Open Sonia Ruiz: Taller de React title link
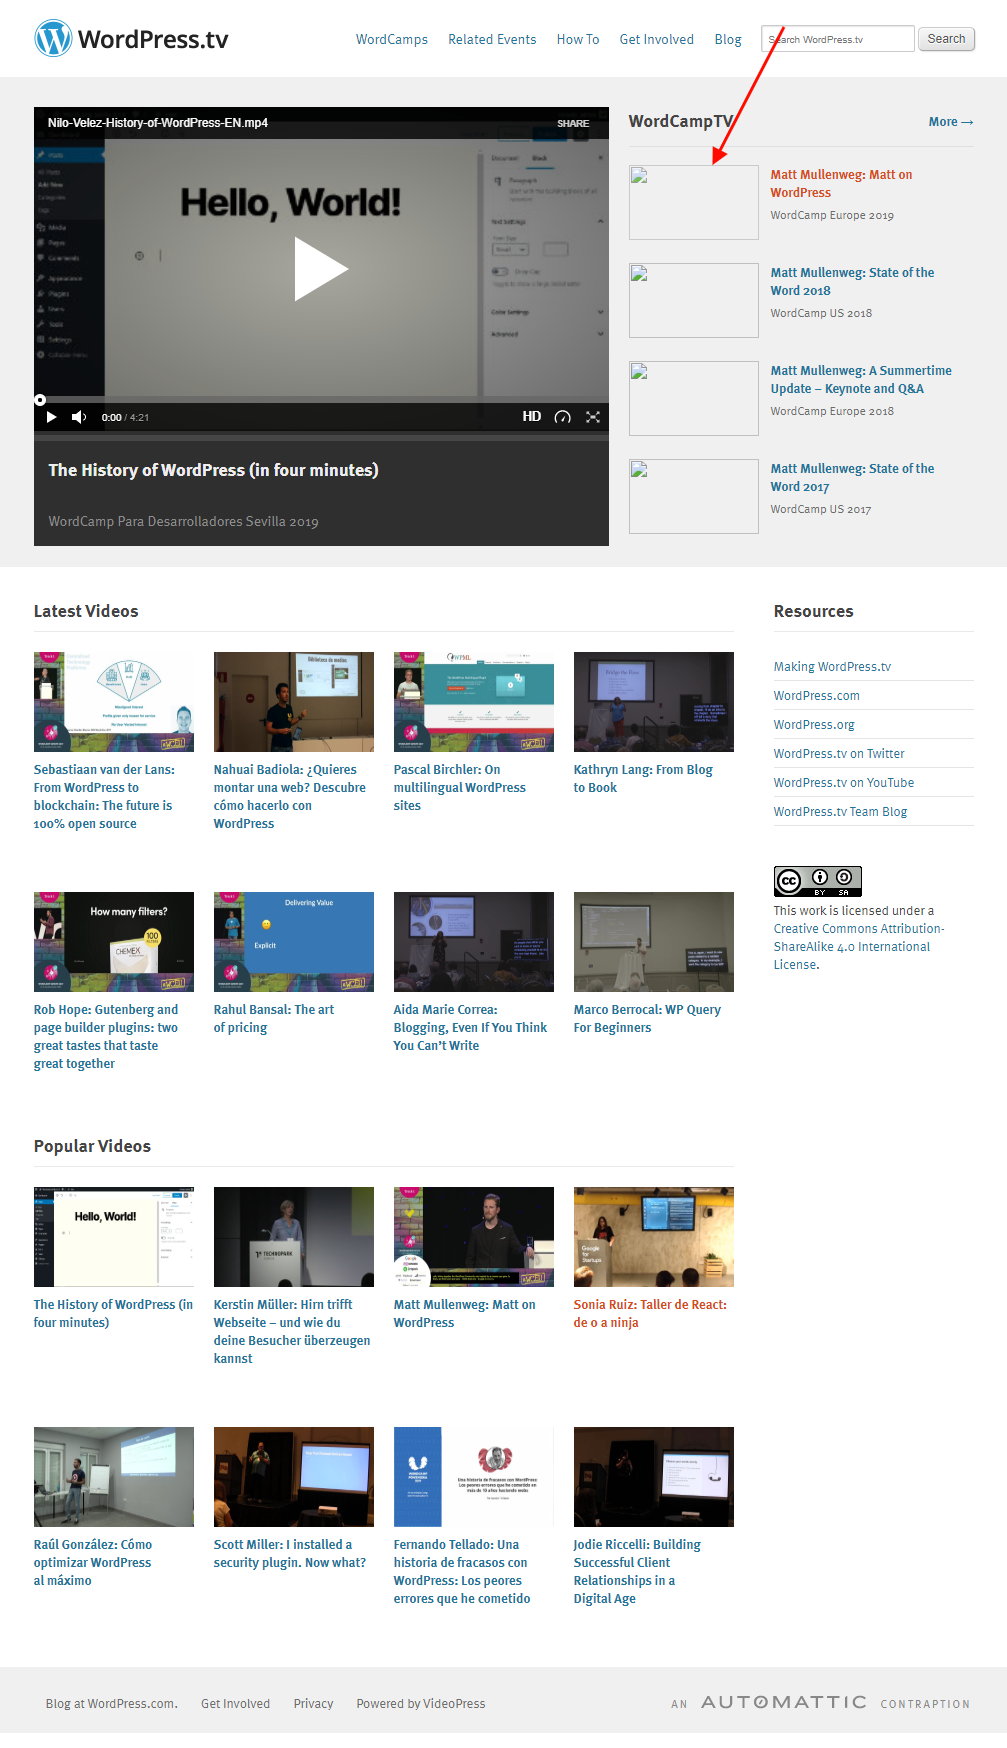The height and width of the screenshot is (1748, 1007). [x=650, y=1314]
